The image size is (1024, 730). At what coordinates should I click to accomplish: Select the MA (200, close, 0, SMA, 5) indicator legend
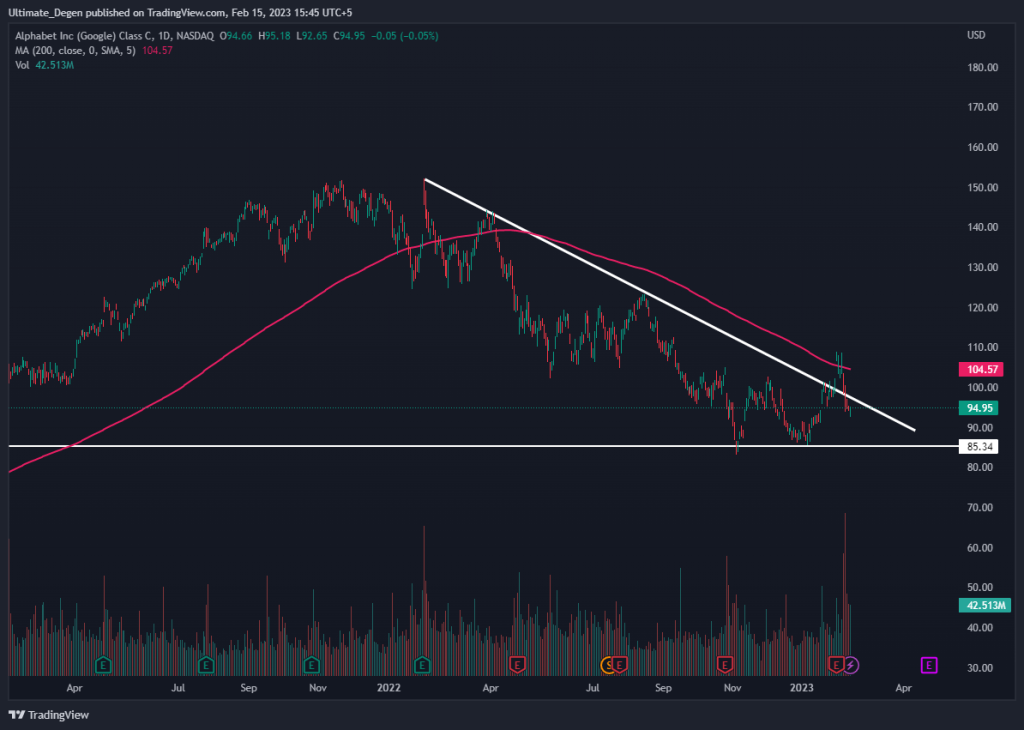coord(75,50)
